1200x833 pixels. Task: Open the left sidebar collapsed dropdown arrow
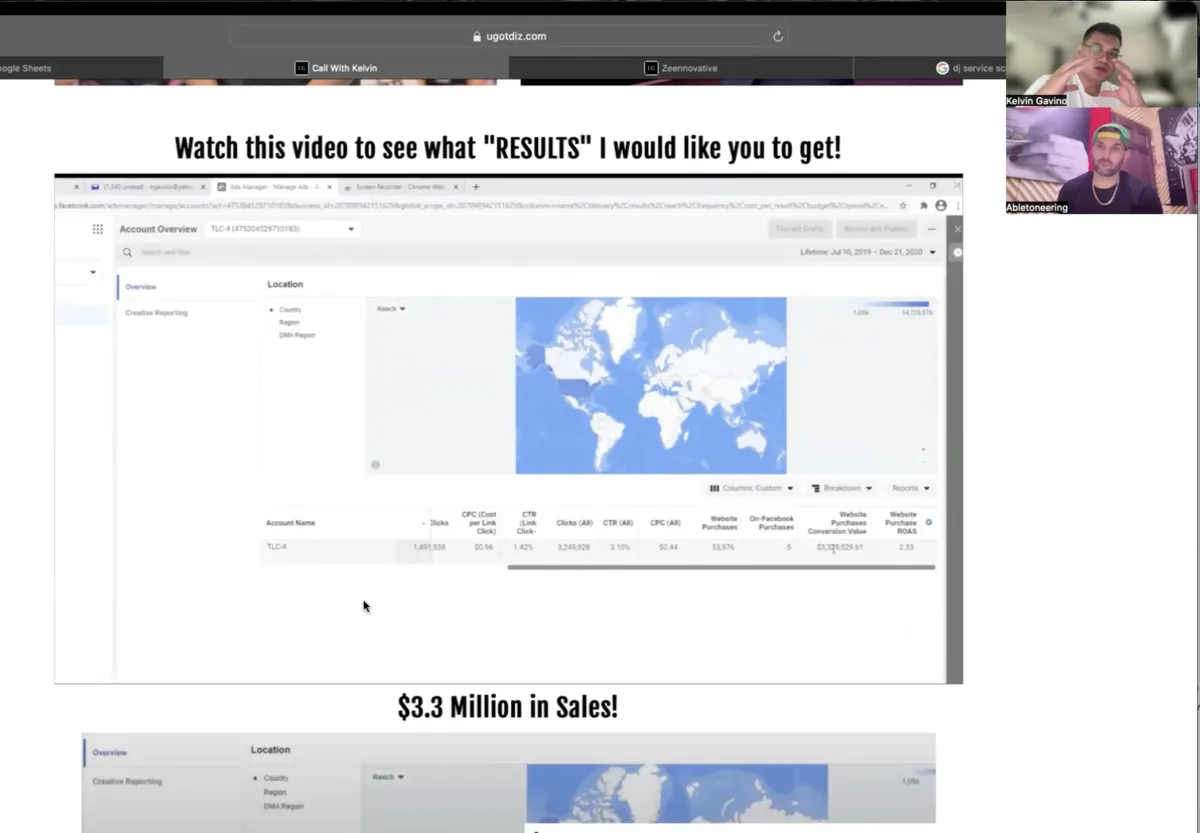[x=93, y=272]
